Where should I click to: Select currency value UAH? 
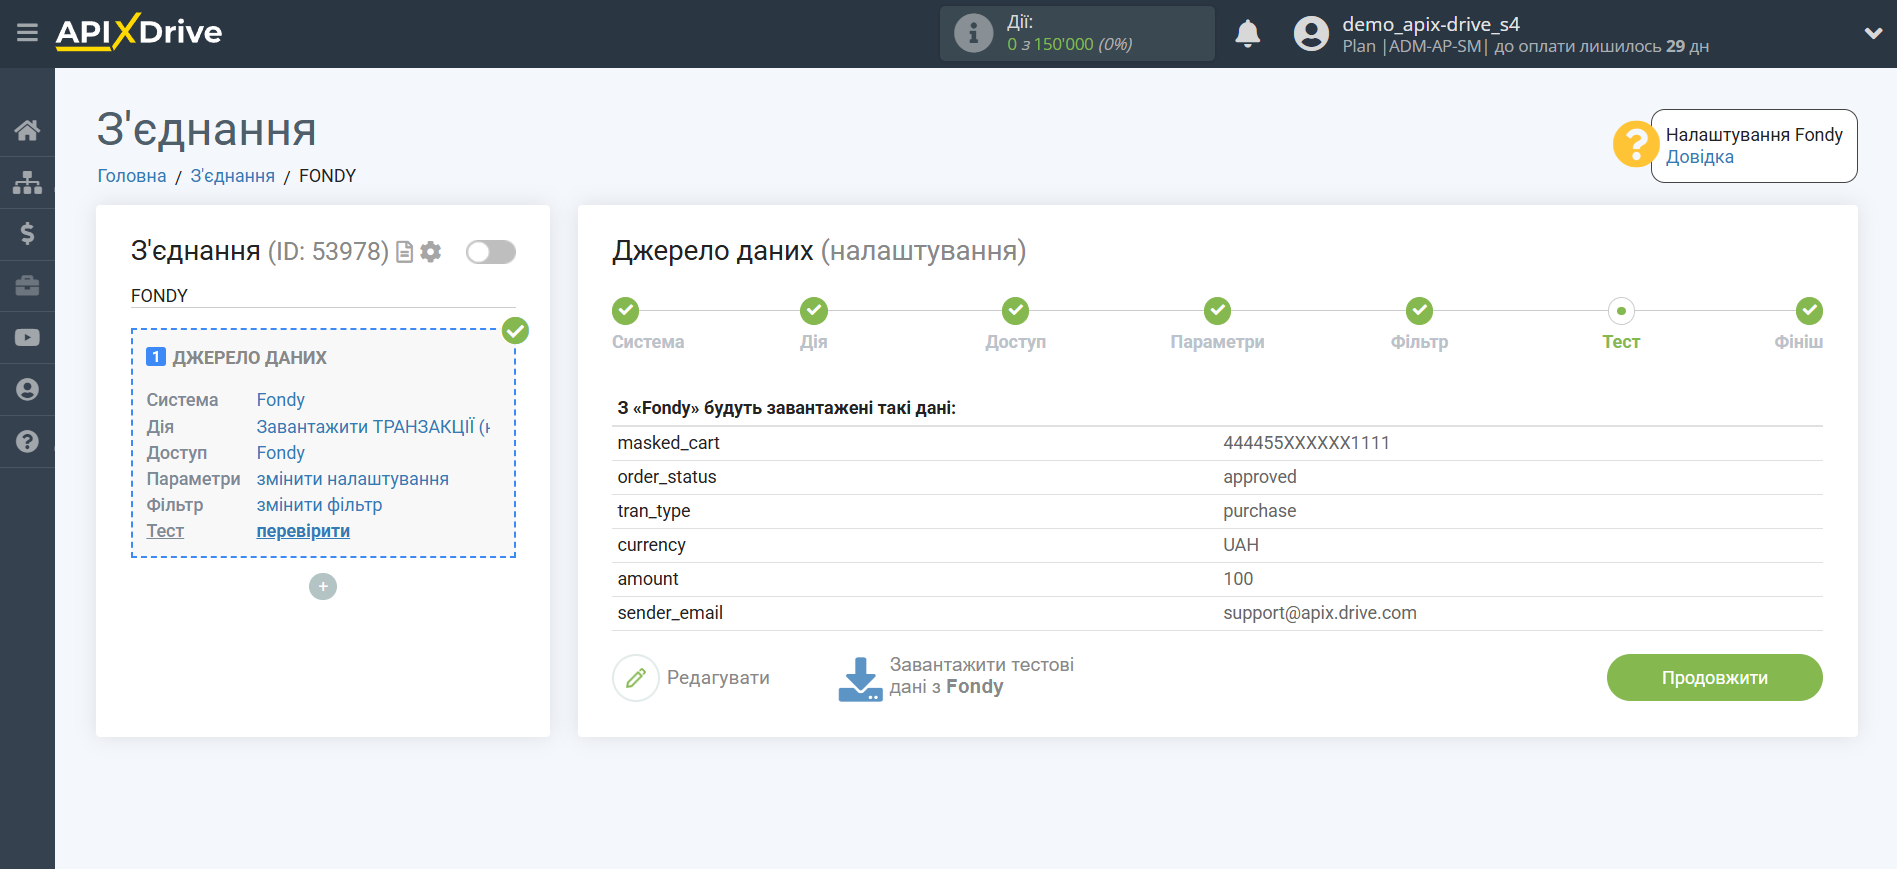(1241, 545)
